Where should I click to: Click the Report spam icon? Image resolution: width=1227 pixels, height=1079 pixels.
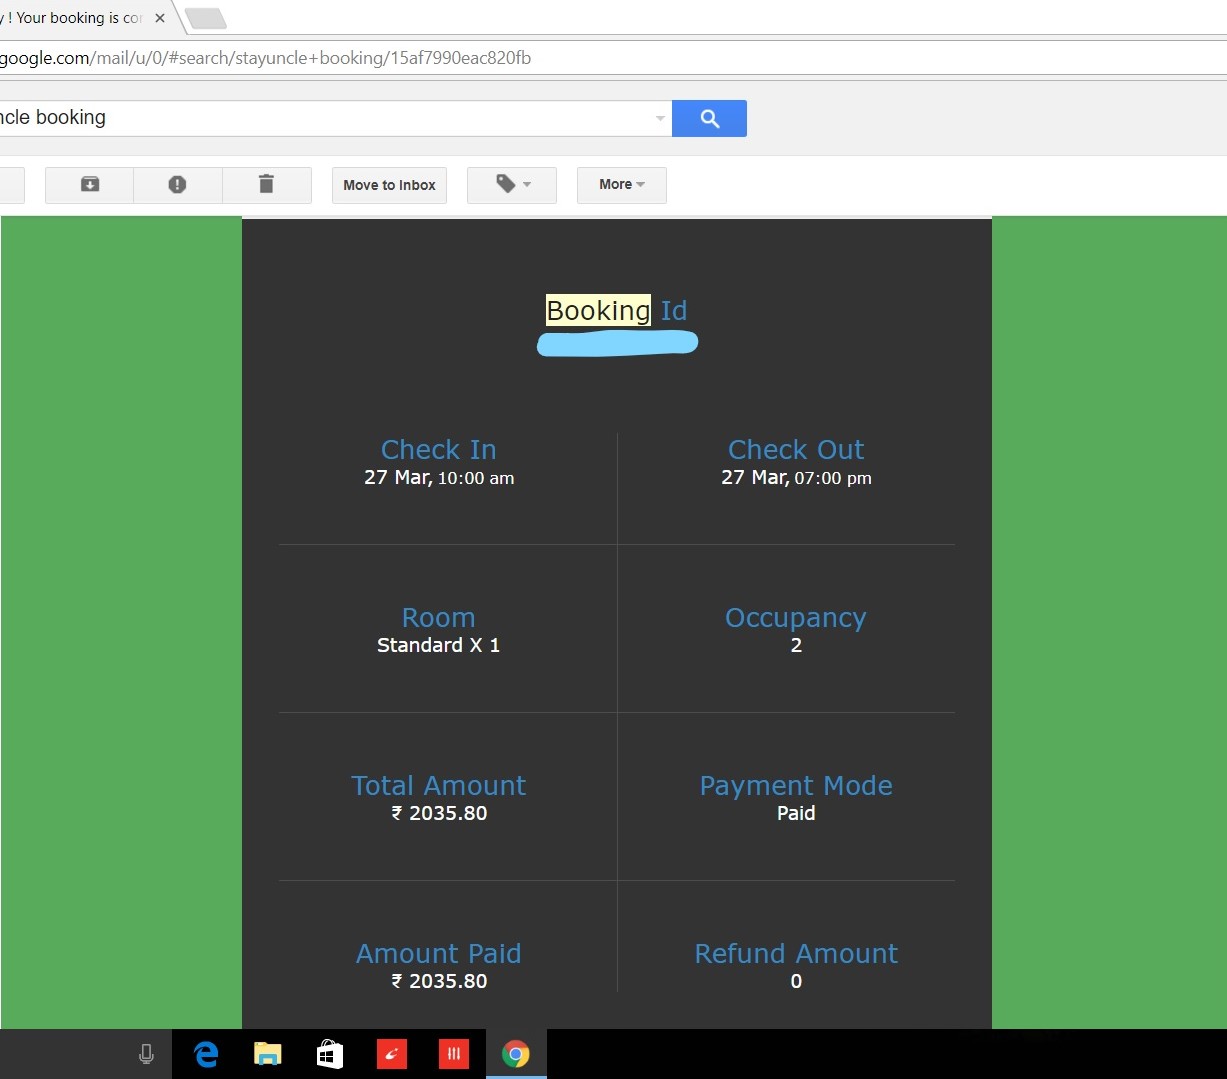point(177,185)
